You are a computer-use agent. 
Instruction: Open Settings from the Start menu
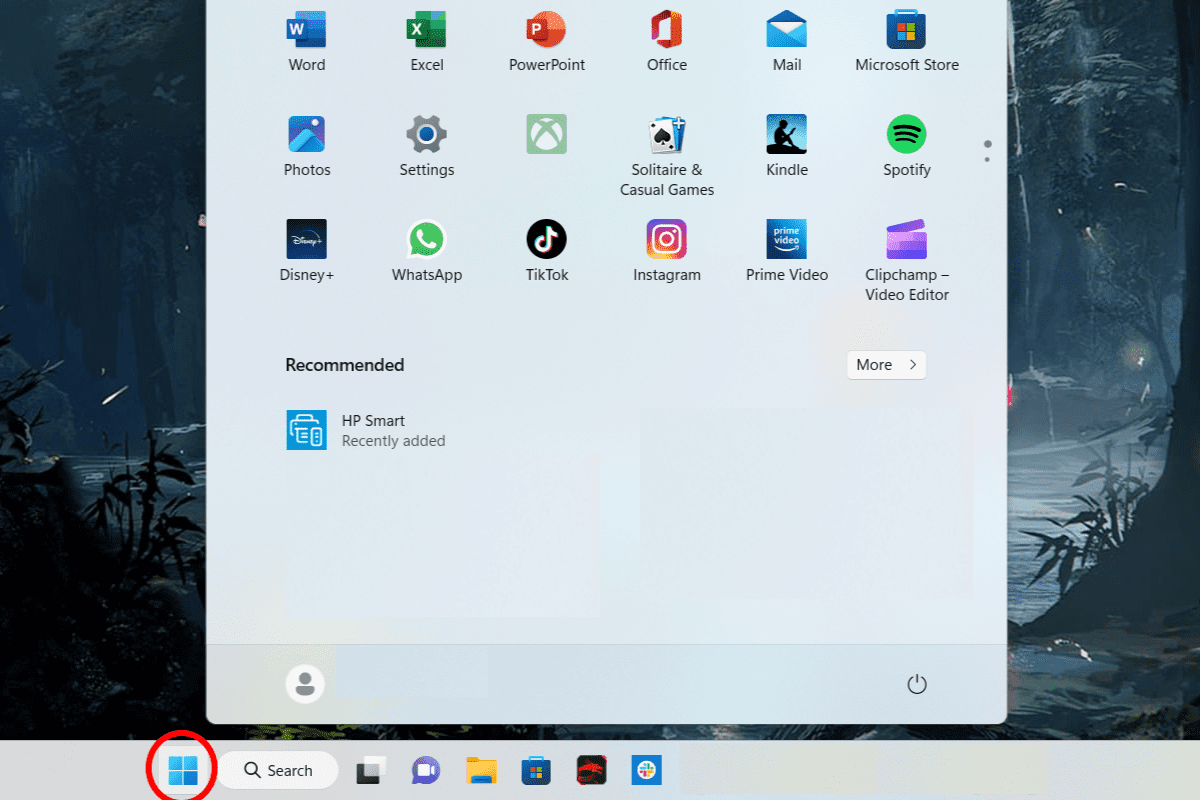(426, 146)
